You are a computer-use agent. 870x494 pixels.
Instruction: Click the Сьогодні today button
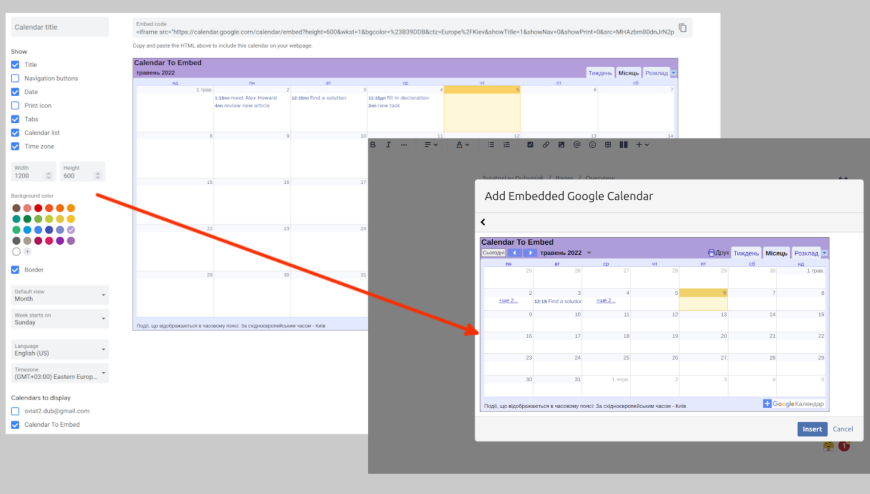point(493,253)
